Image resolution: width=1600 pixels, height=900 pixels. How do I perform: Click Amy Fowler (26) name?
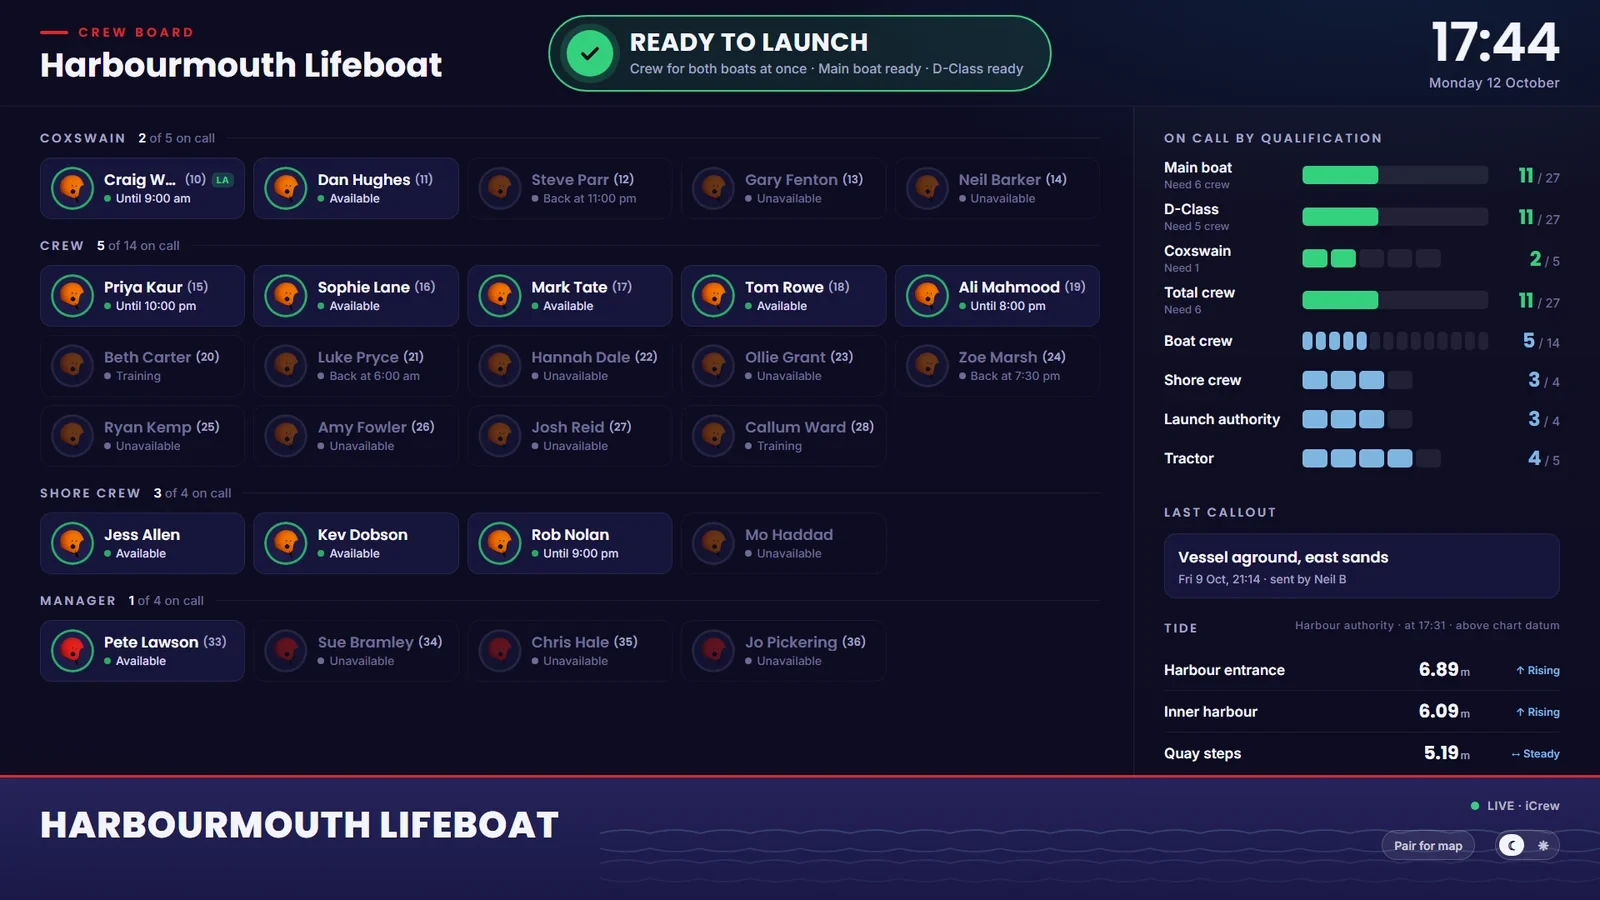click(x=376, y=427)
